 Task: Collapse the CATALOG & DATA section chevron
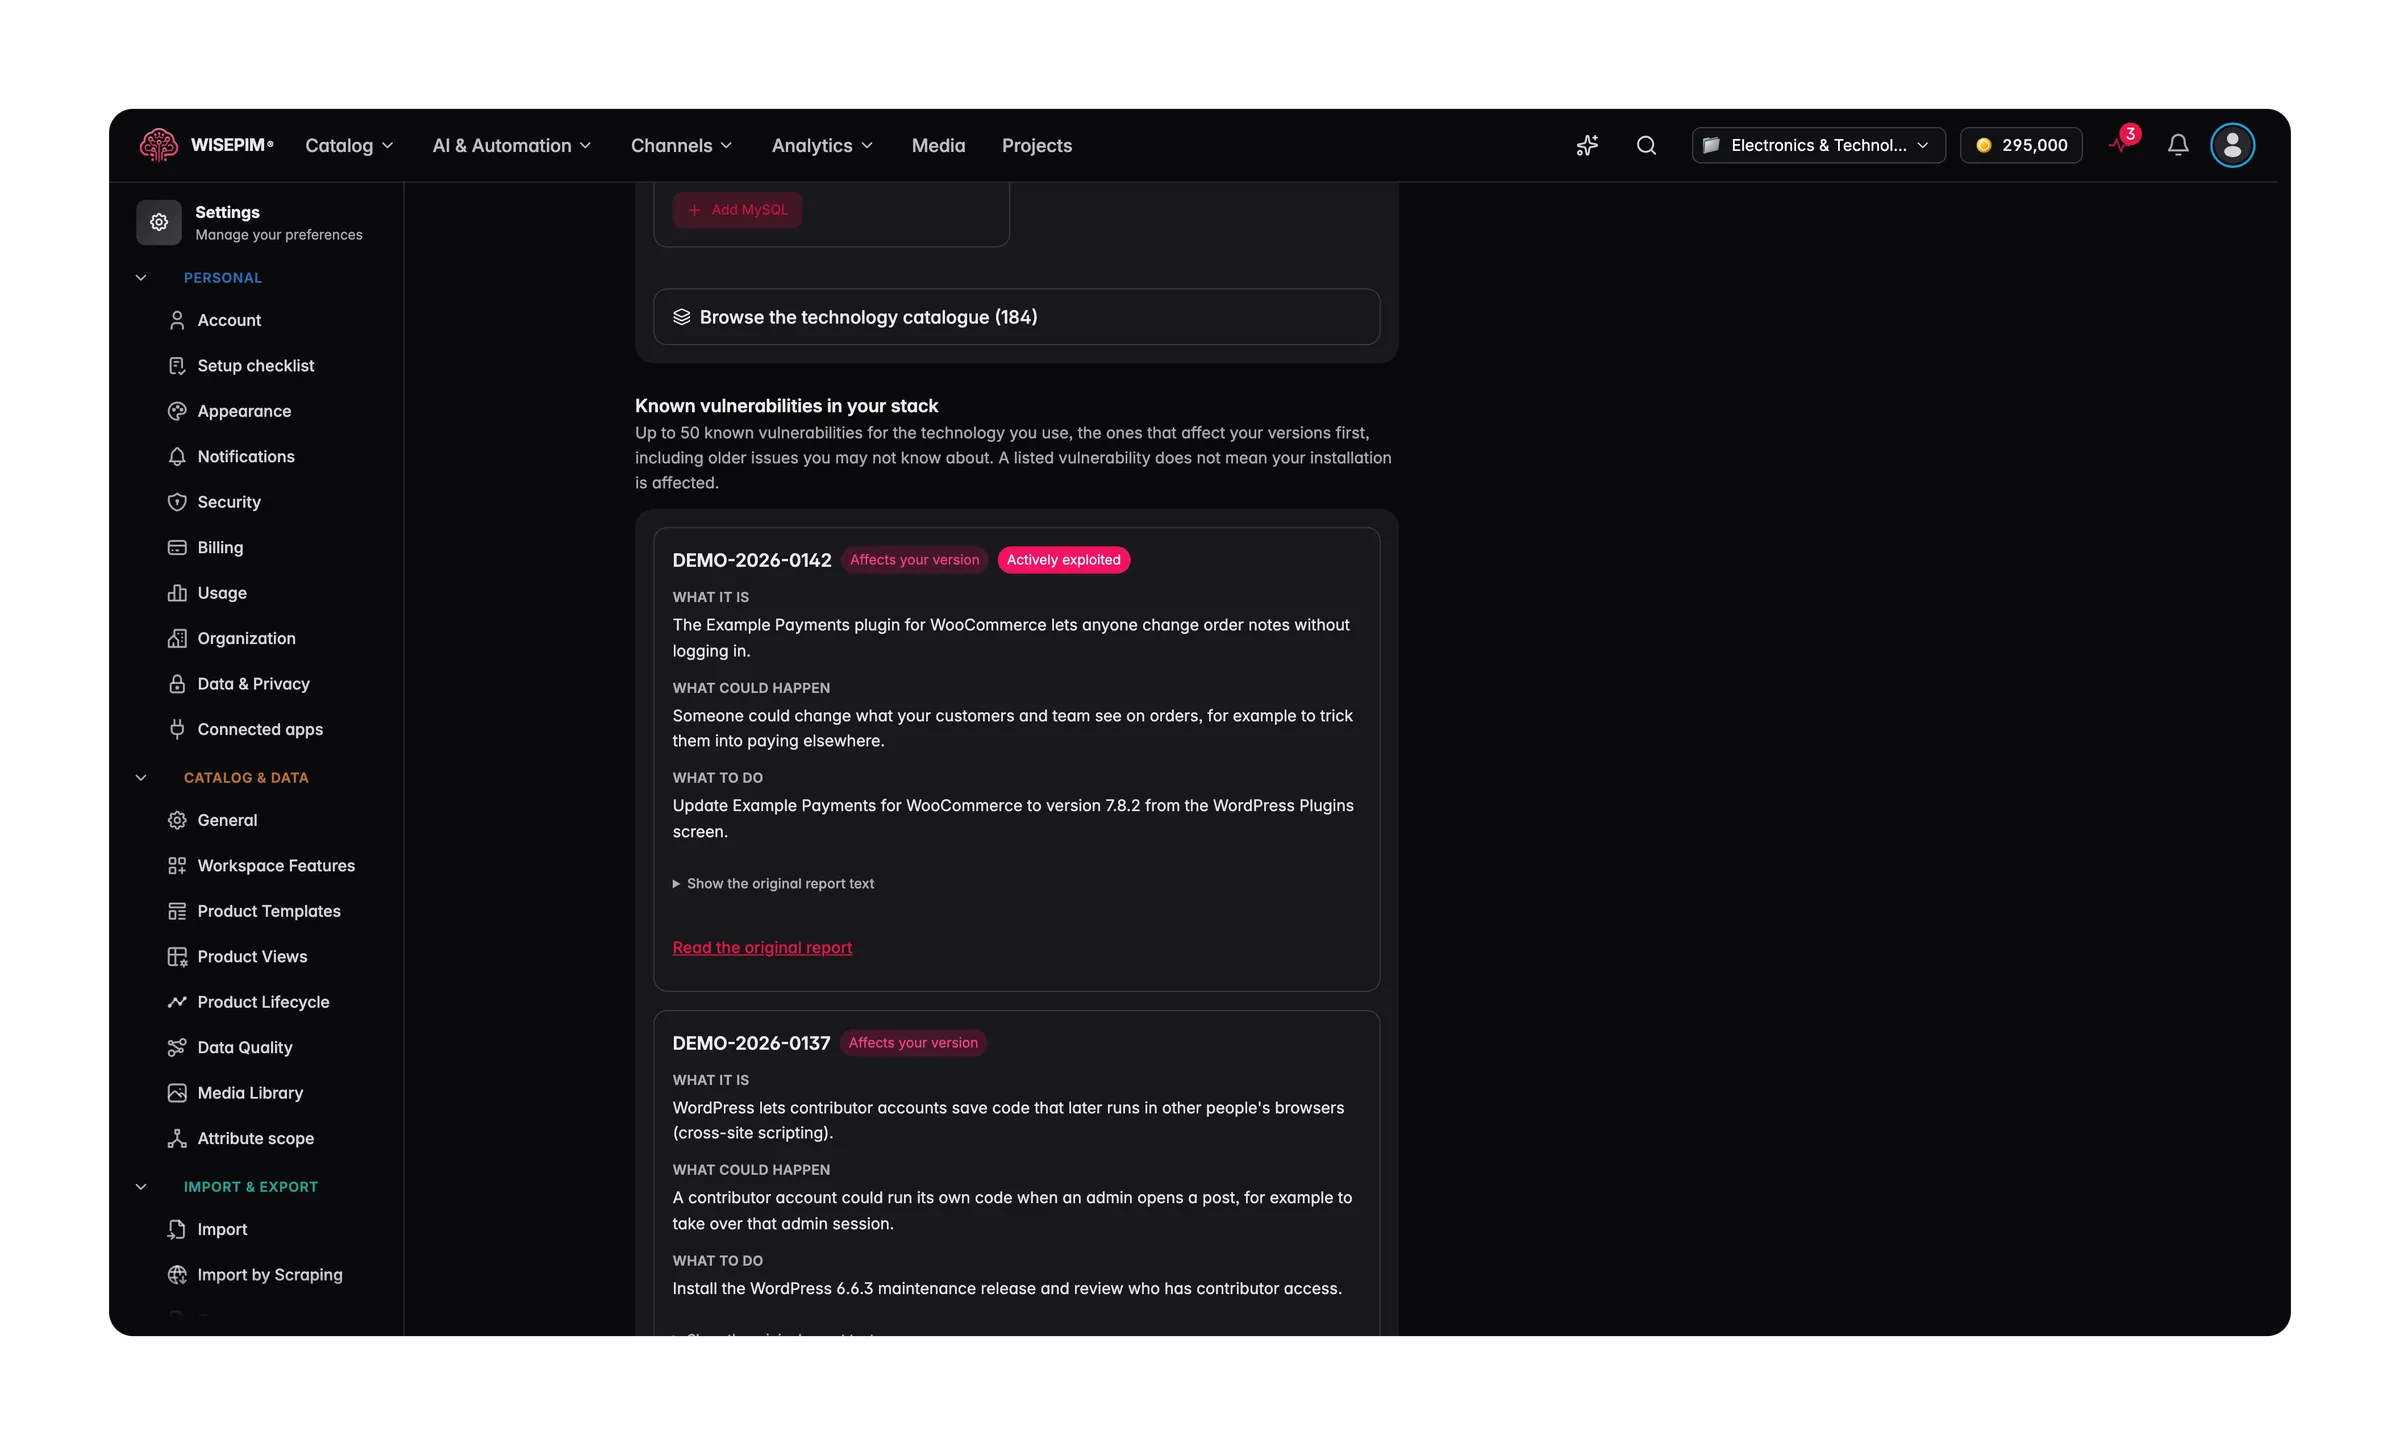click(x=141, y=778)
